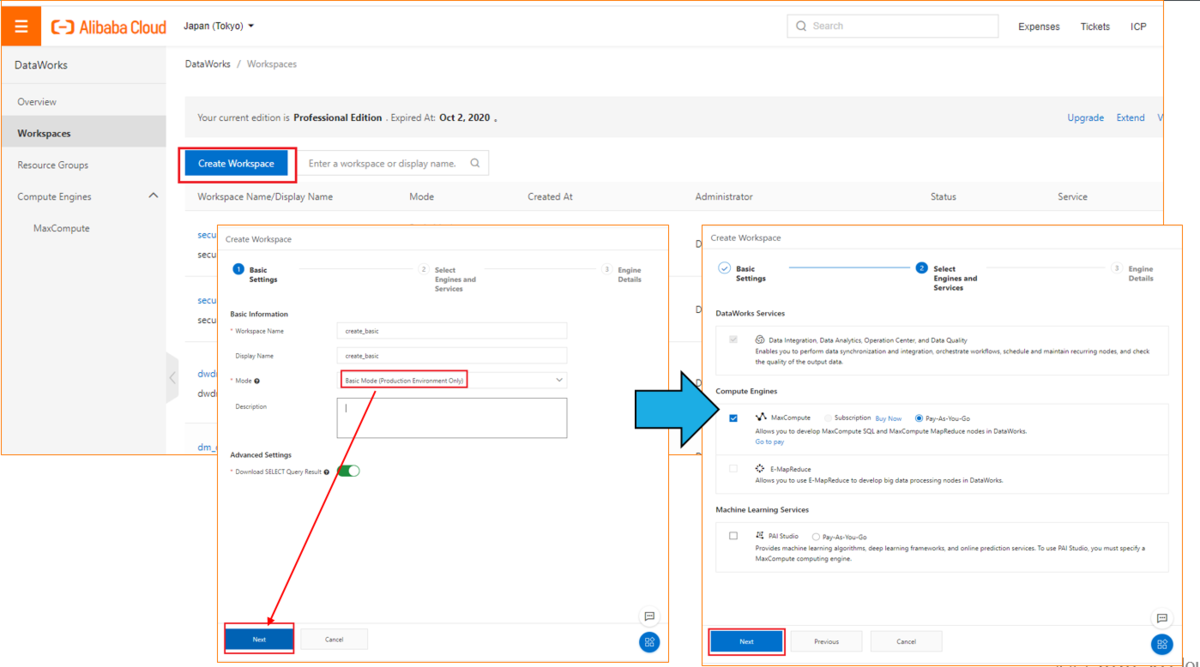This screenshot has width=1200, height=667.
Task: Click the Display Name input field
Action: [x=452, y=356]
